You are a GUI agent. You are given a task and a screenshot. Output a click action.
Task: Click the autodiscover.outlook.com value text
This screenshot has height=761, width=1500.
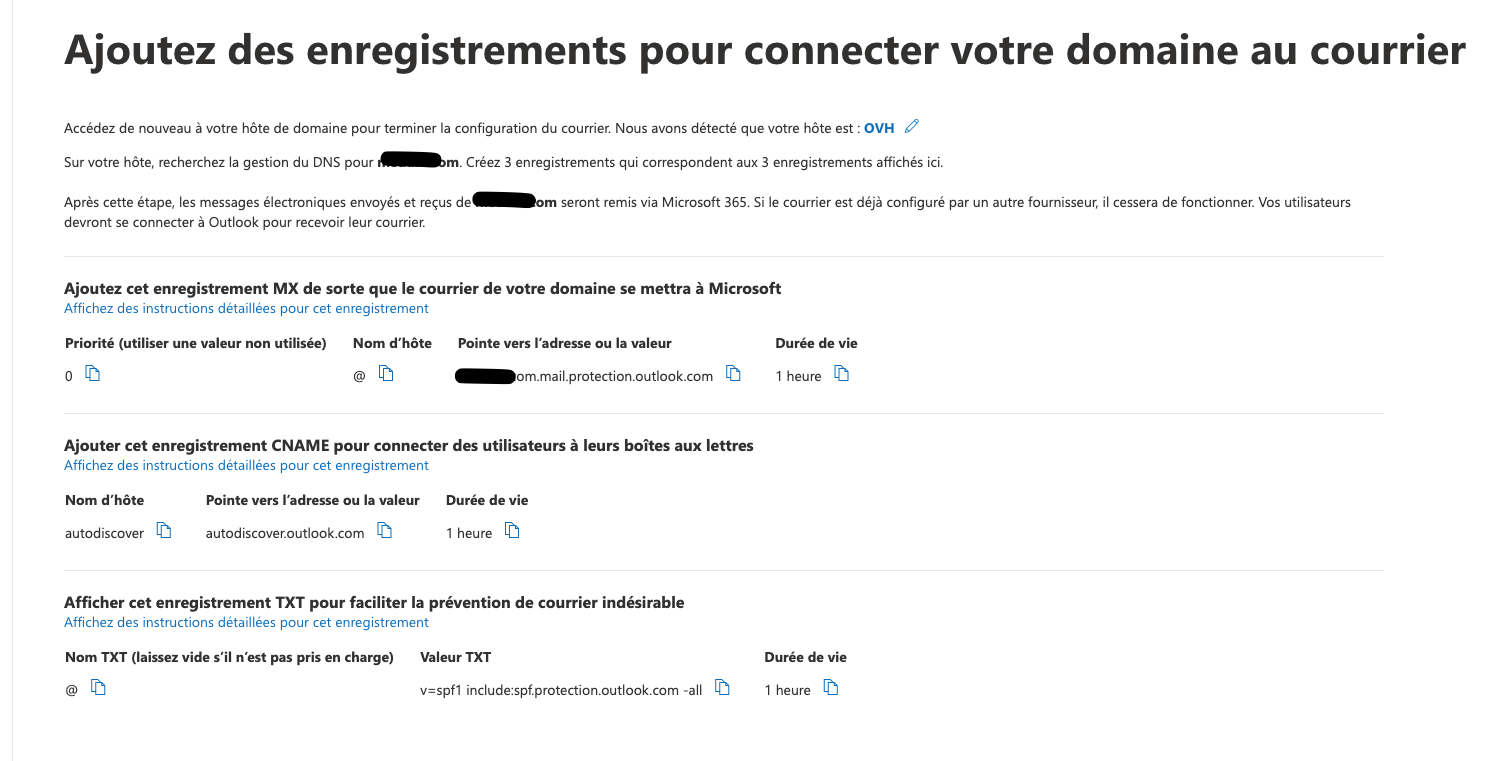coord(285,533)
